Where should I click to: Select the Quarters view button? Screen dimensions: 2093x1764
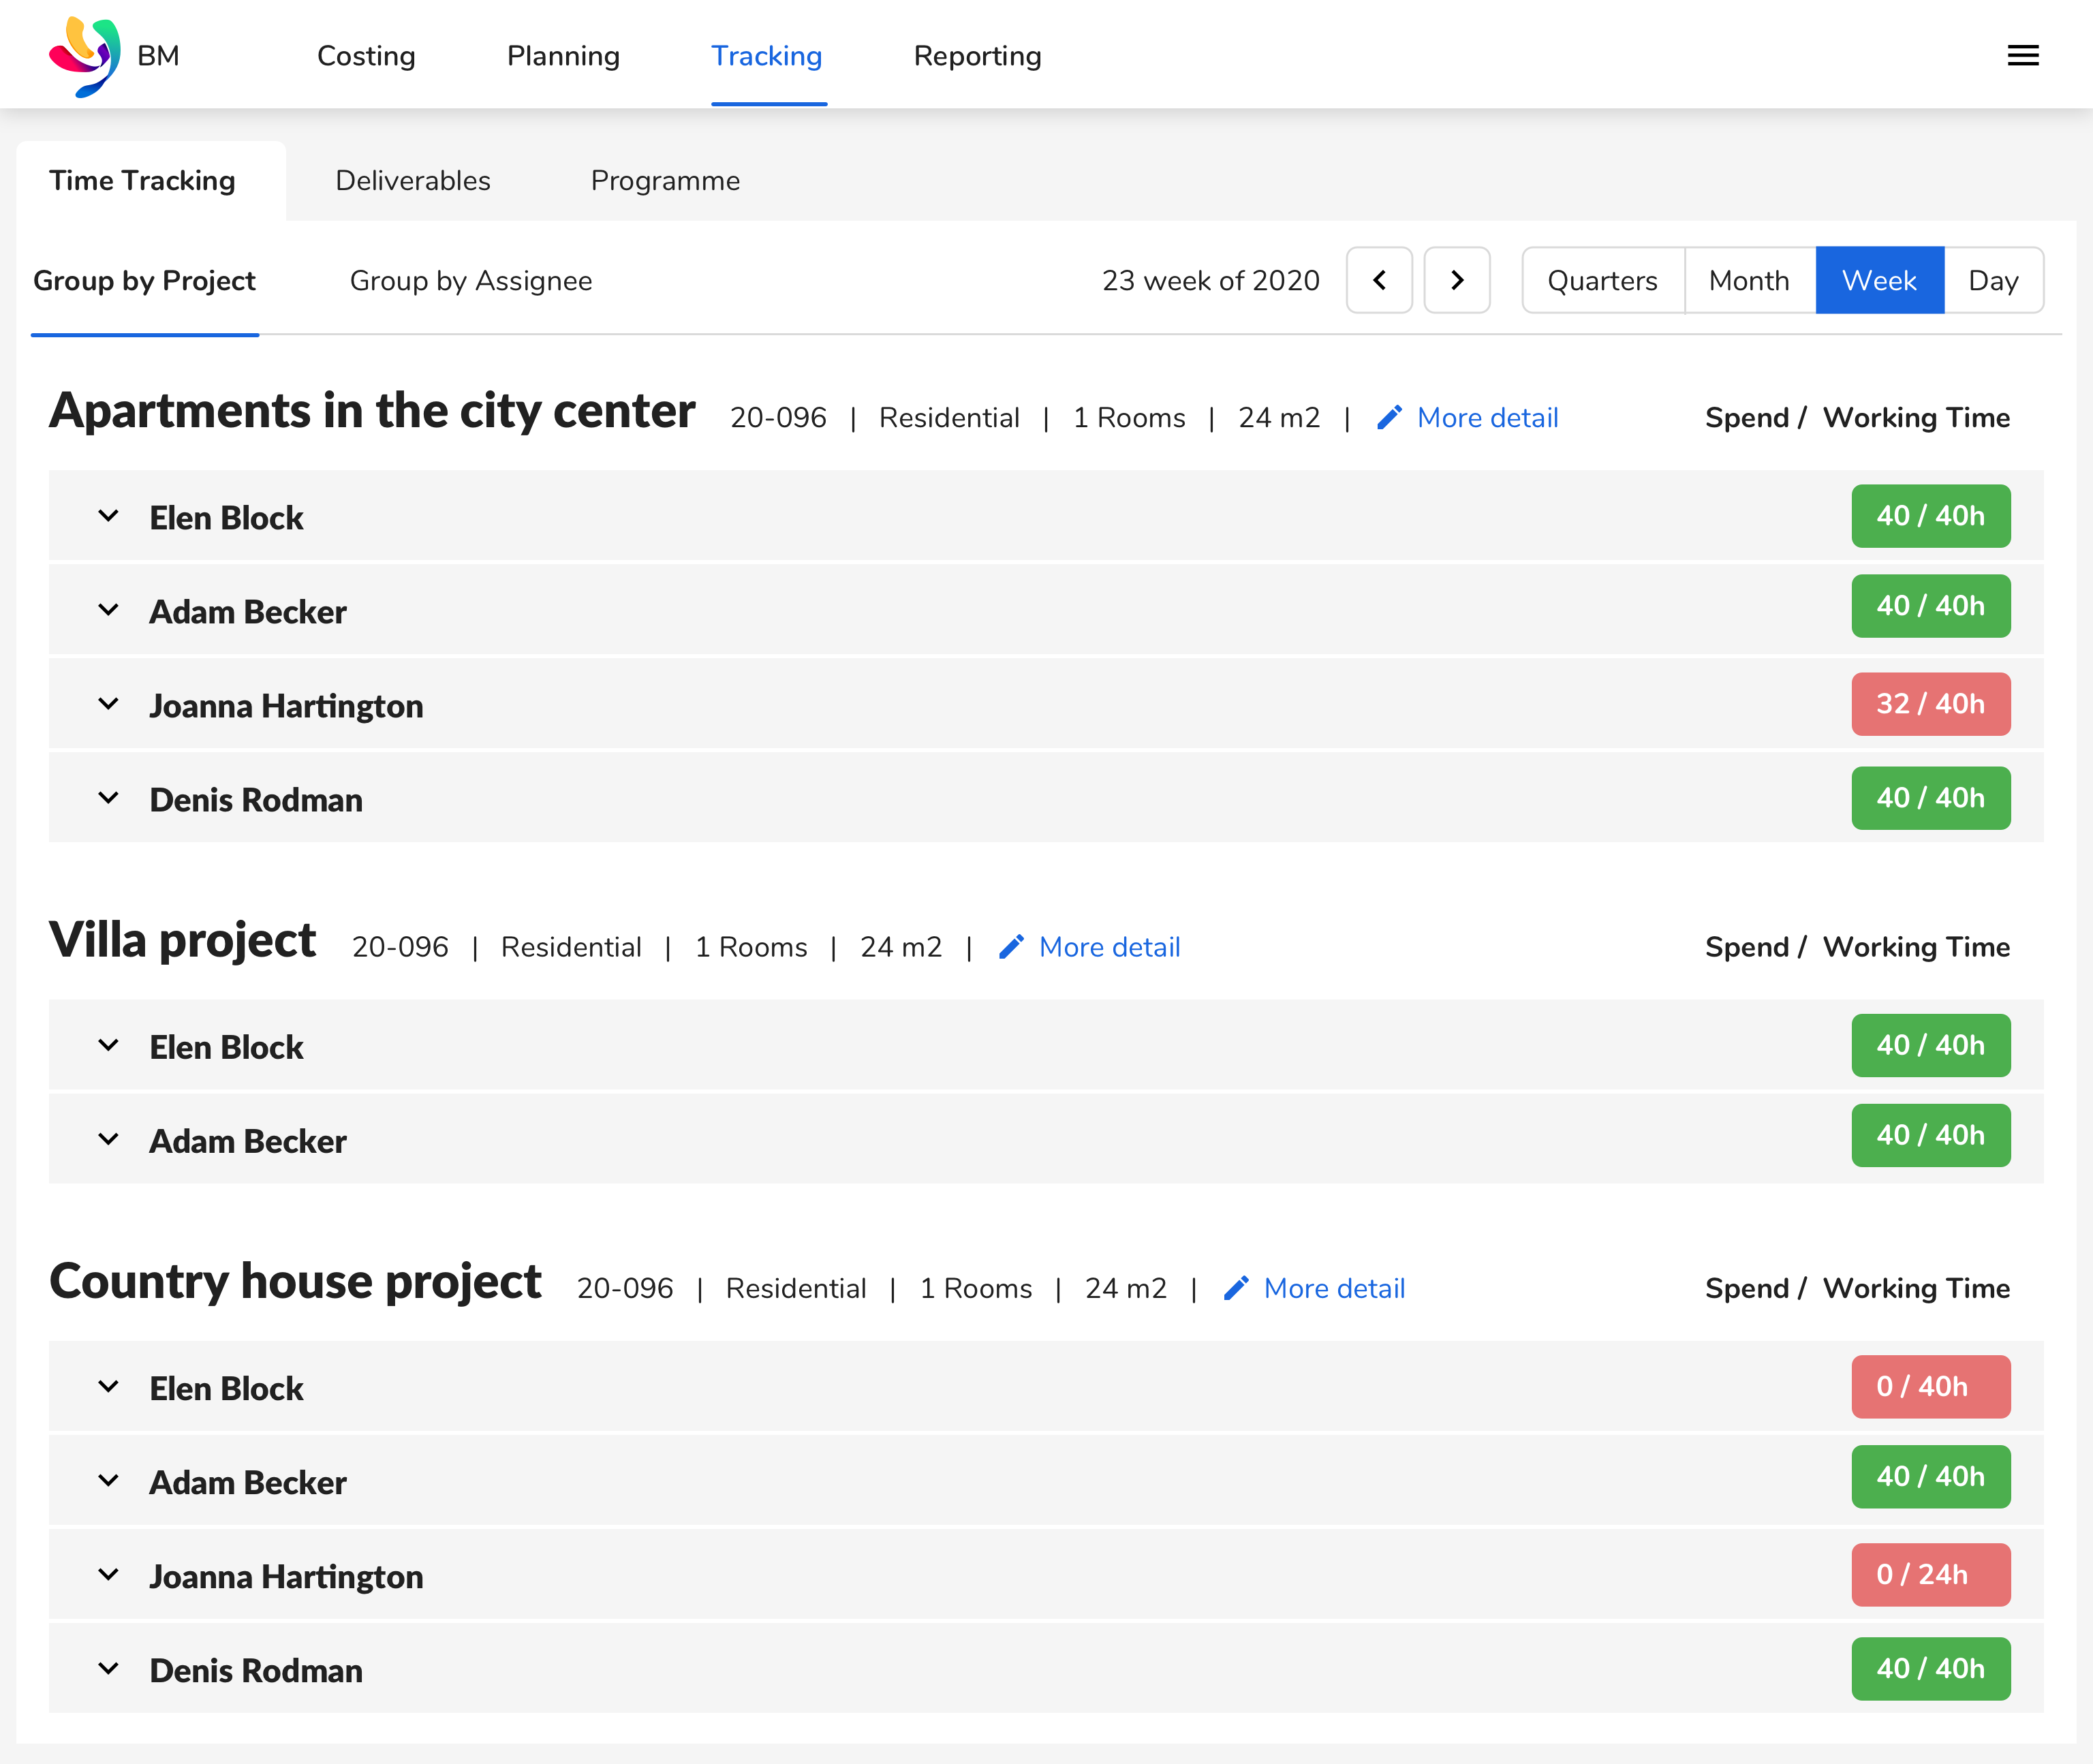pos(1601,280)
